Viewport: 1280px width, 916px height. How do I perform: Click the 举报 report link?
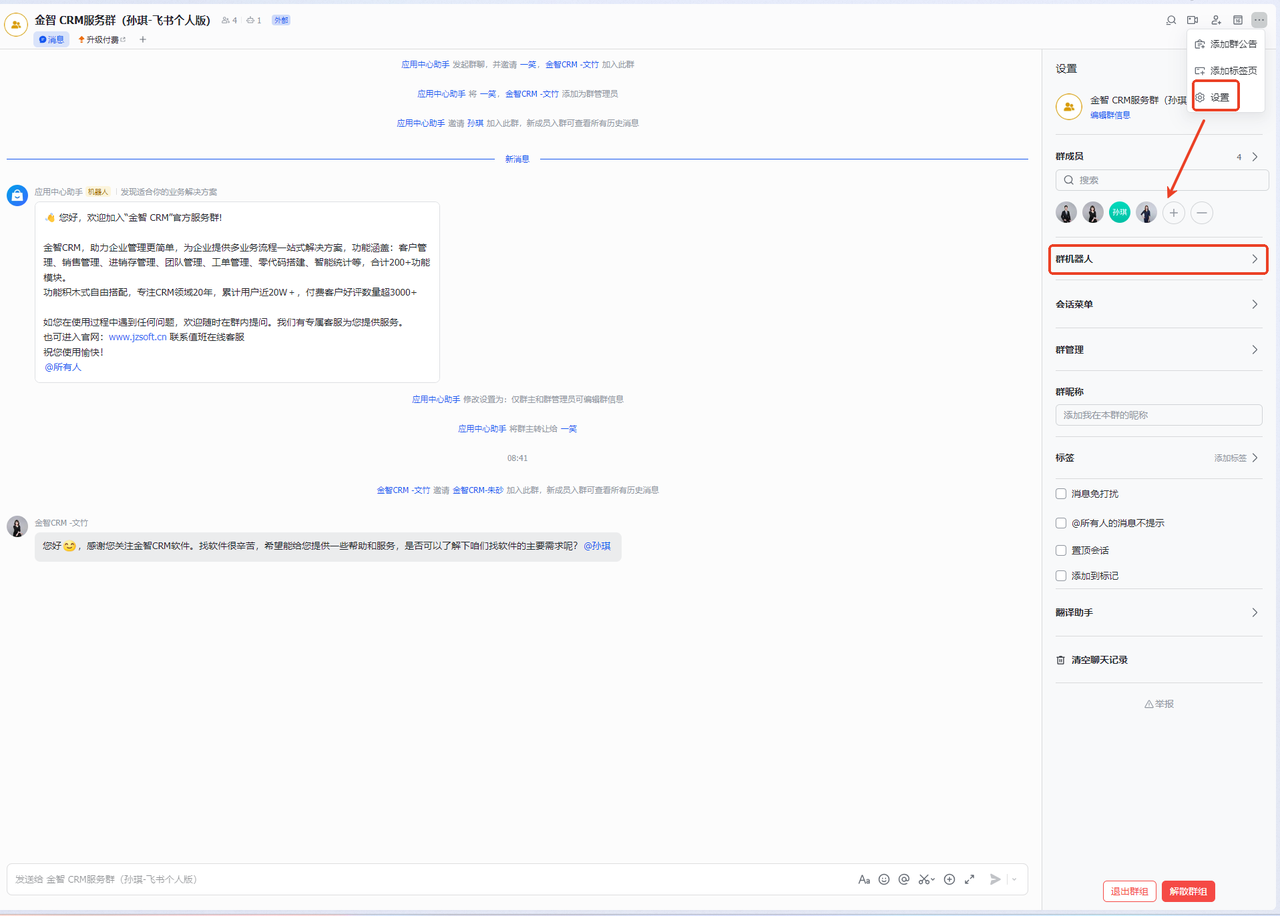click(x=1159, y=704)
